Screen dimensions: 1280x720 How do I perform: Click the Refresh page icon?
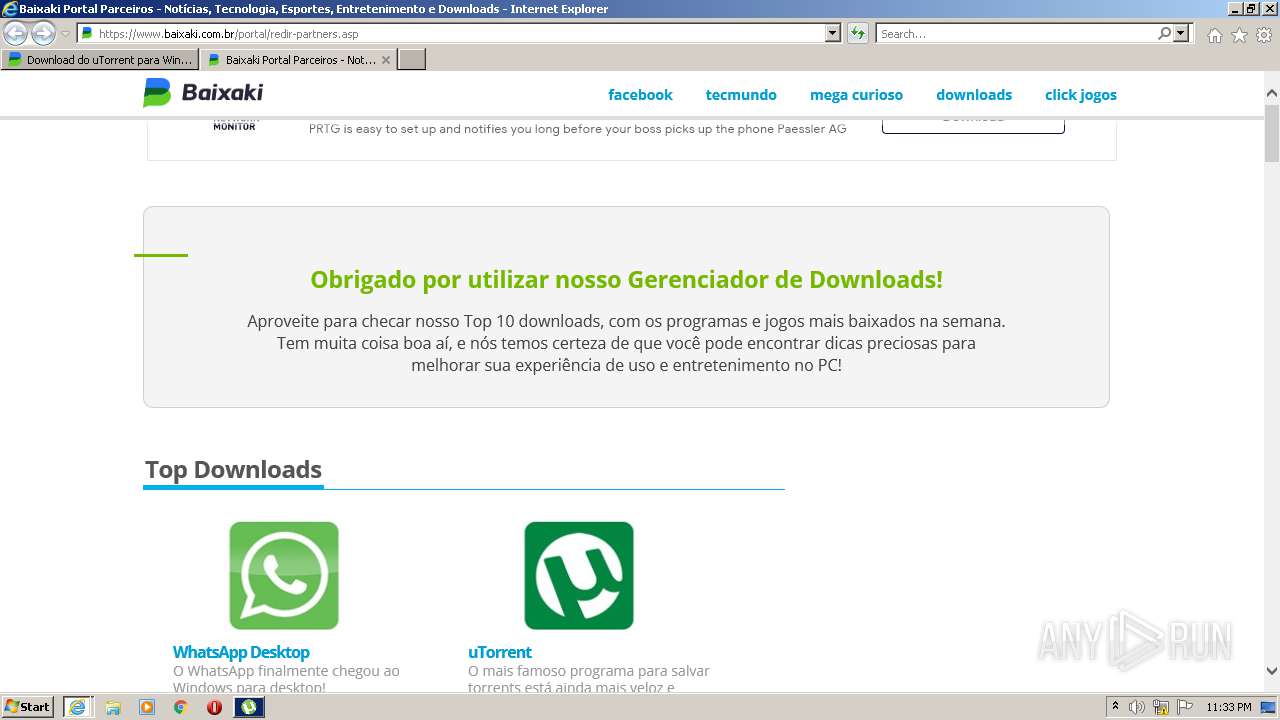pyautogui.click(x=858, y=34)
